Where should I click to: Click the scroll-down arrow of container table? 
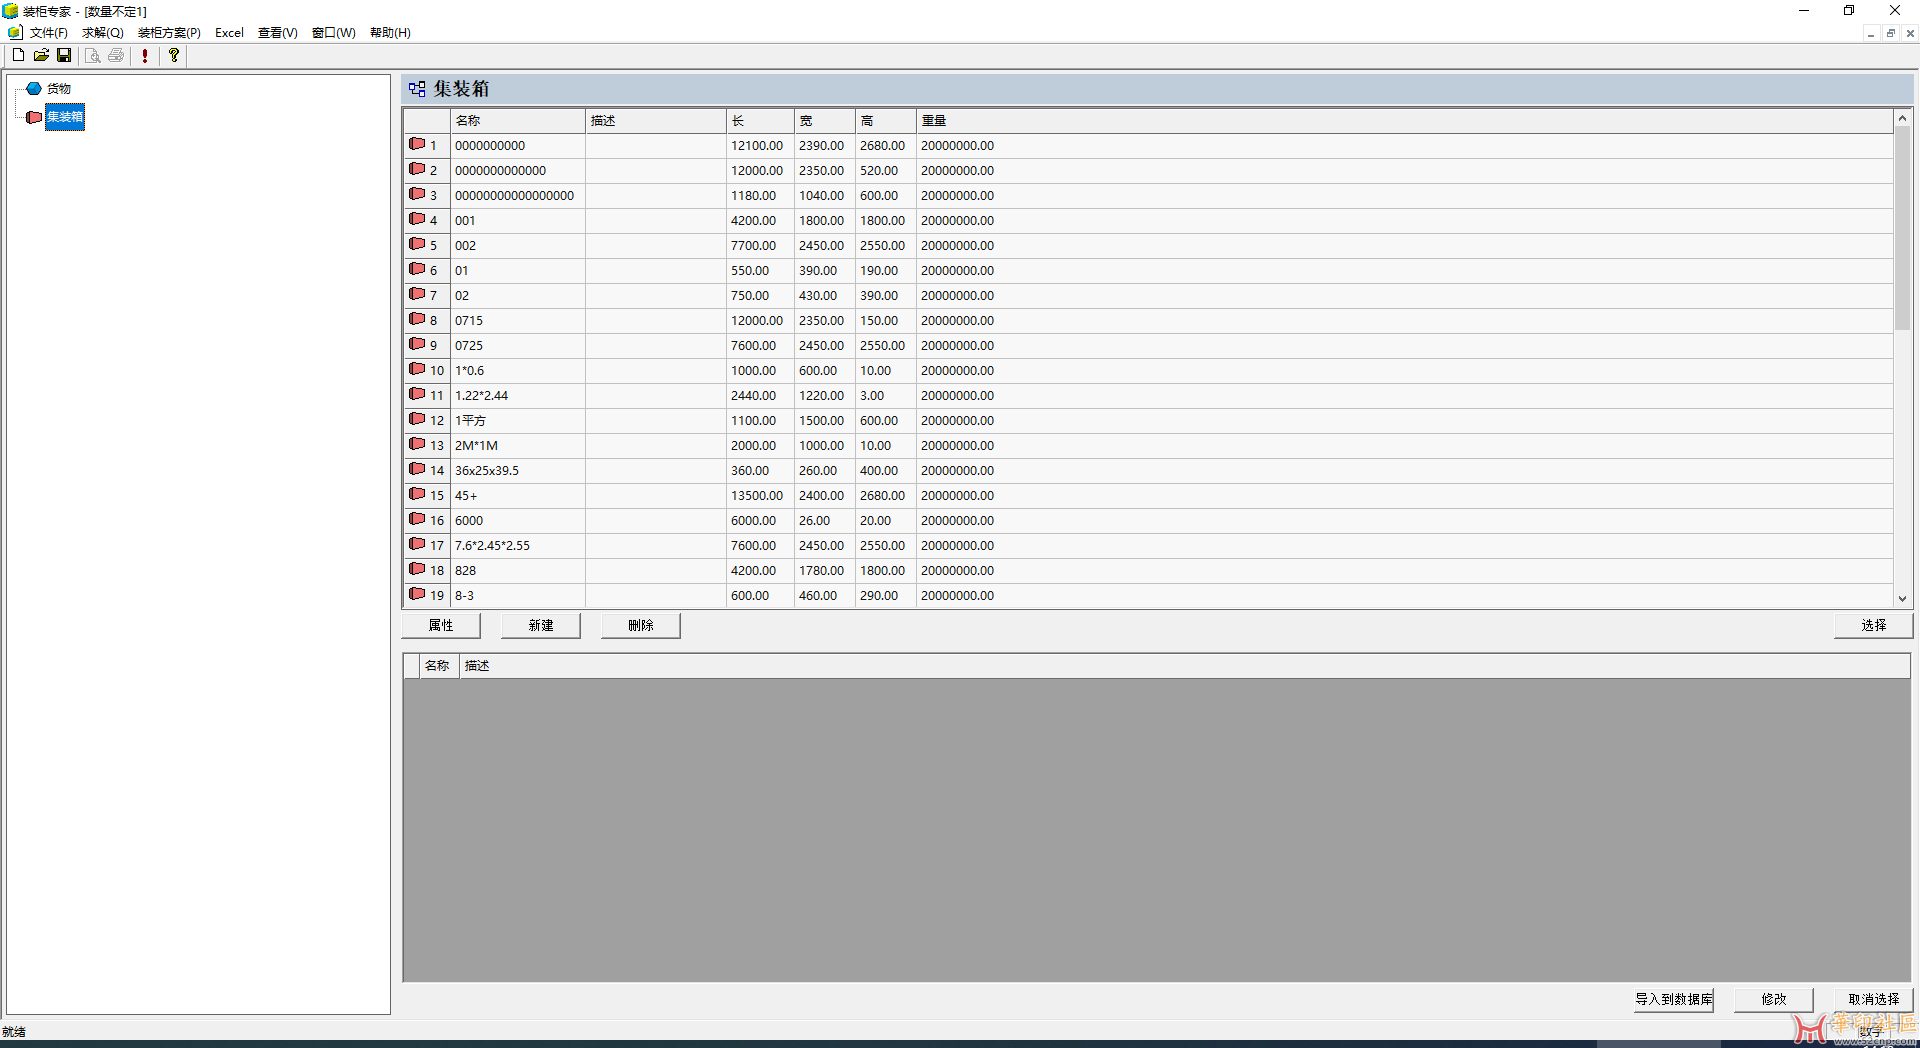pyautogui.click(x=1902, y=599)
